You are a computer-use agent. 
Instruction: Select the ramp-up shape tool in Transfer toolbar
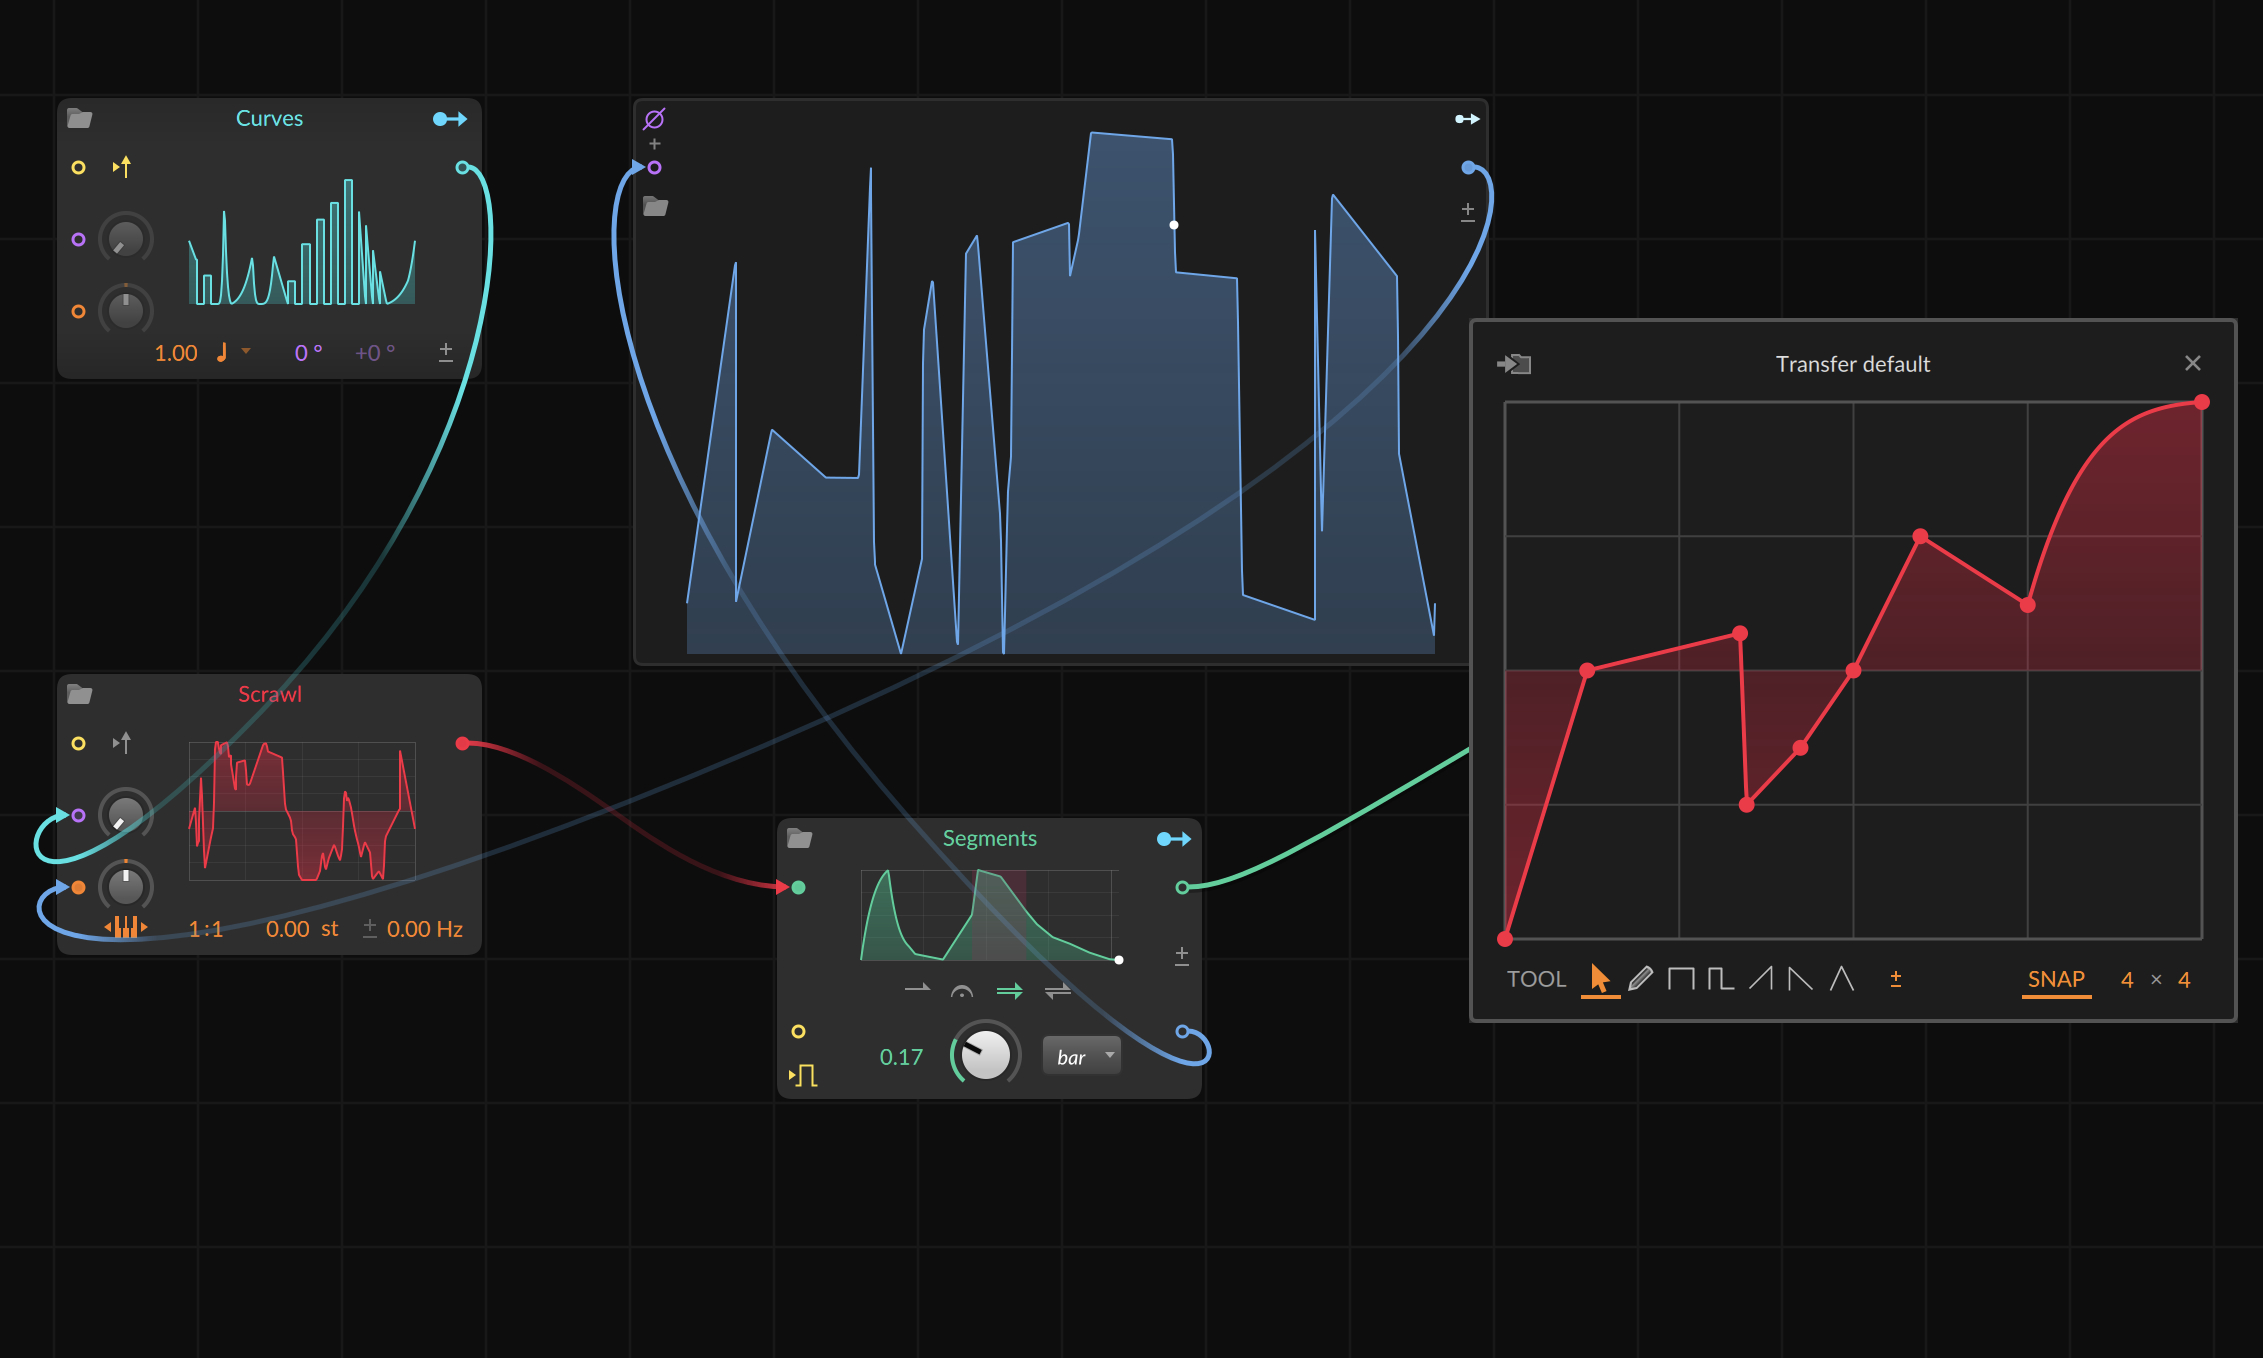(x=1760, y=980)
